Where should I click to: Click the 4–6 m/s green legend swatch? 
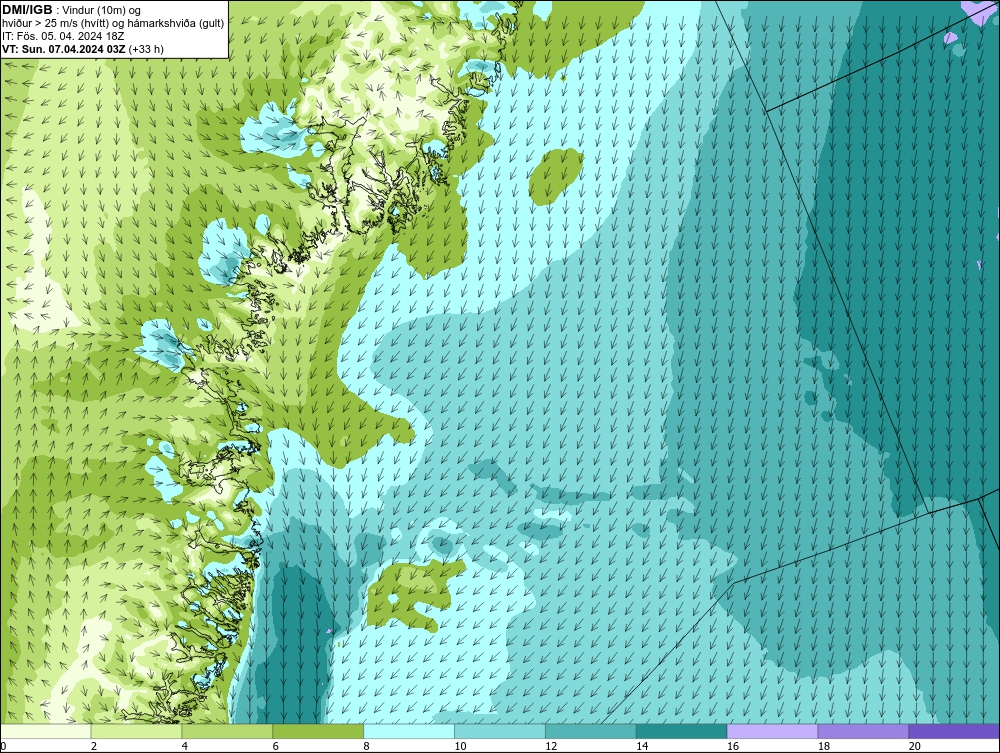click(x=227, y=731)
